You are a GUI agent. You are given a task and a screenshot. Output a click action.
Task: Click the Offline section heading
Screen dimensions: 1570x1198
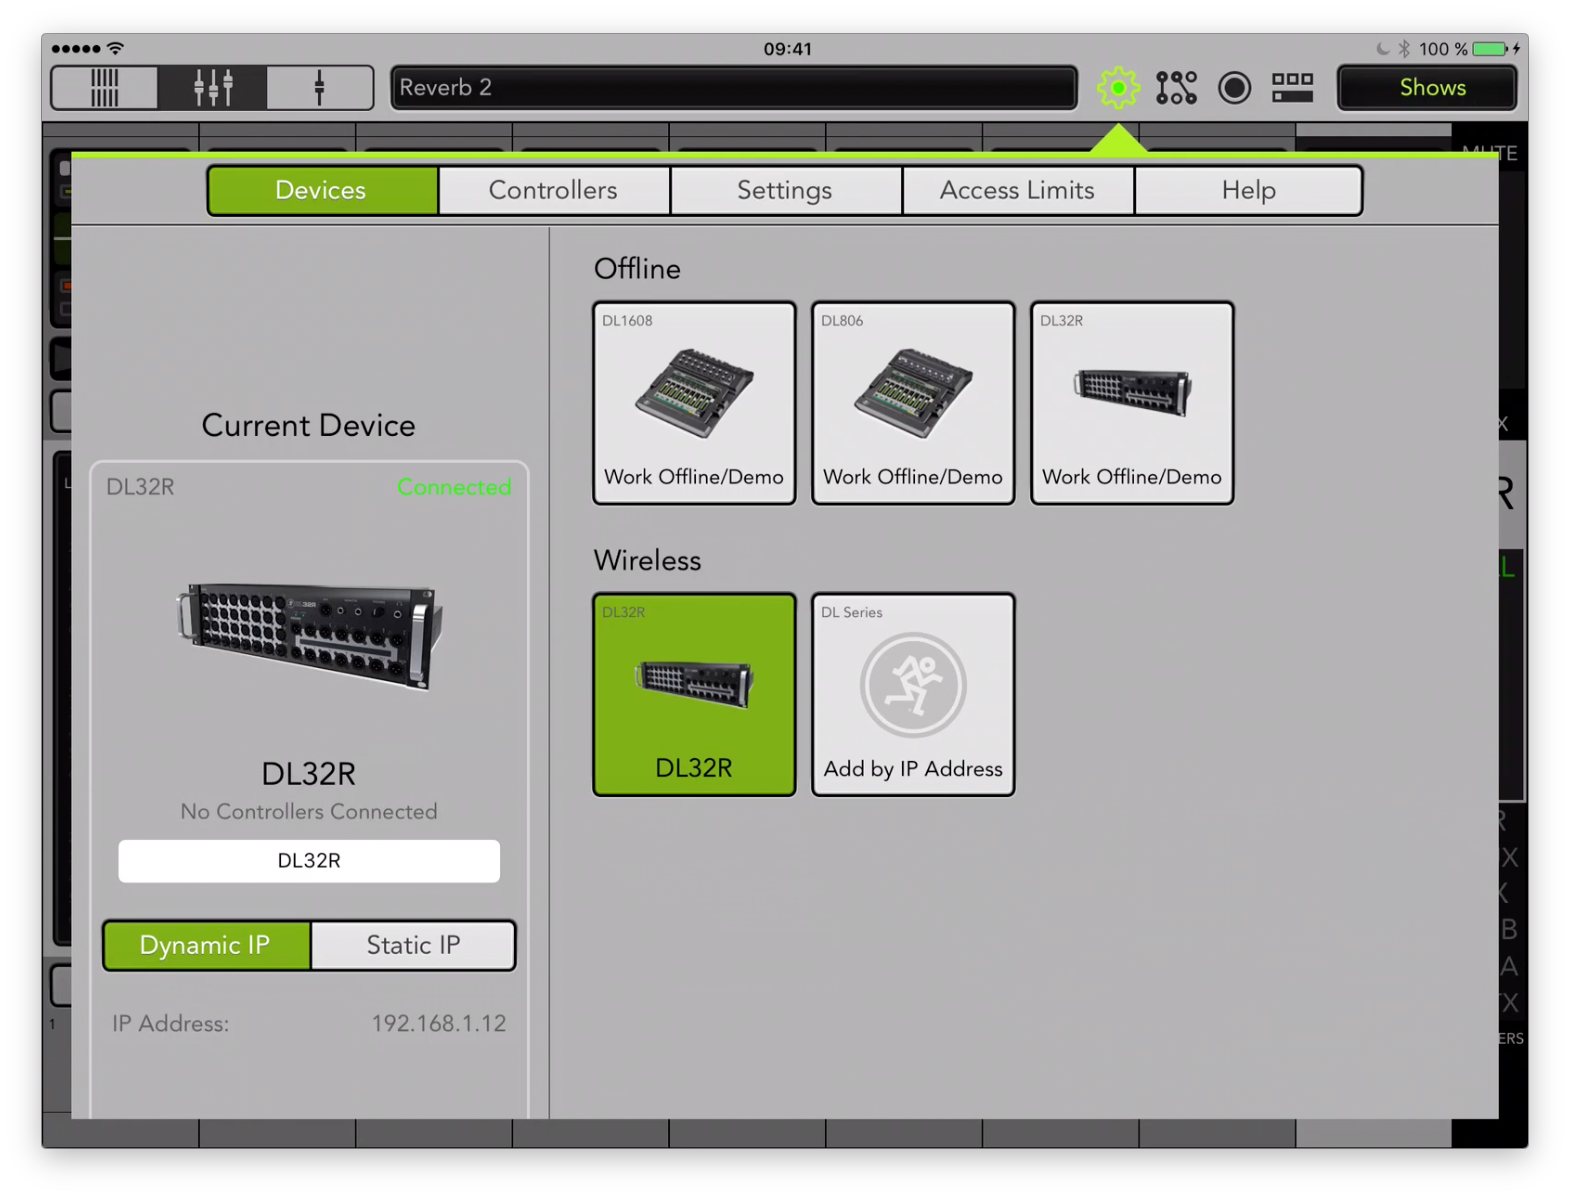(637, 269)
